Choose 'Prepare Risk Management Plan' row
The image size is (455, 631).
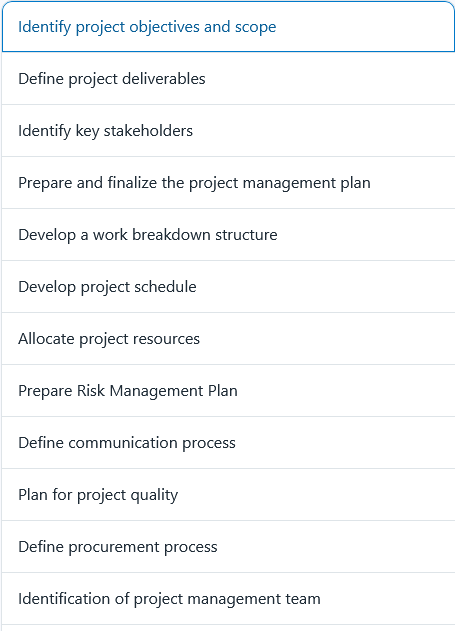click(x=228, y=390)
